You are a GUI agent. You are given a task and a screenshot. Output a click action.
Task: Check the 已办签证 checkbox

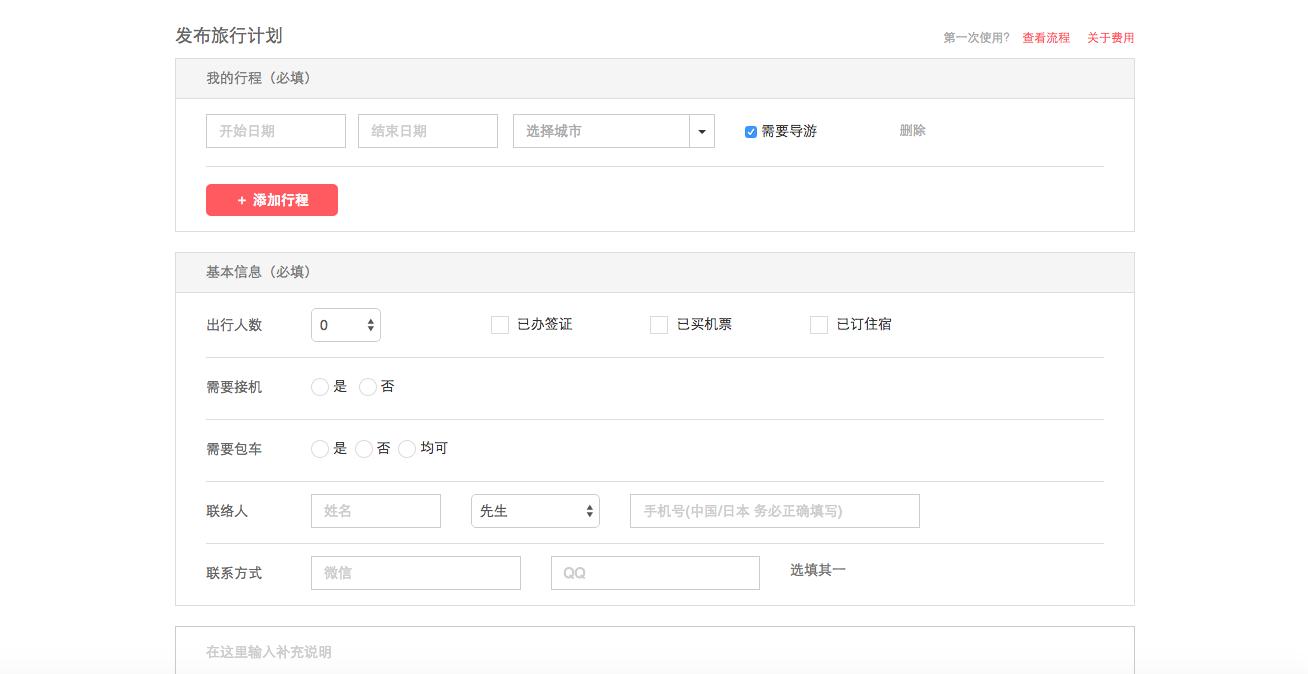tap(500, 325)
